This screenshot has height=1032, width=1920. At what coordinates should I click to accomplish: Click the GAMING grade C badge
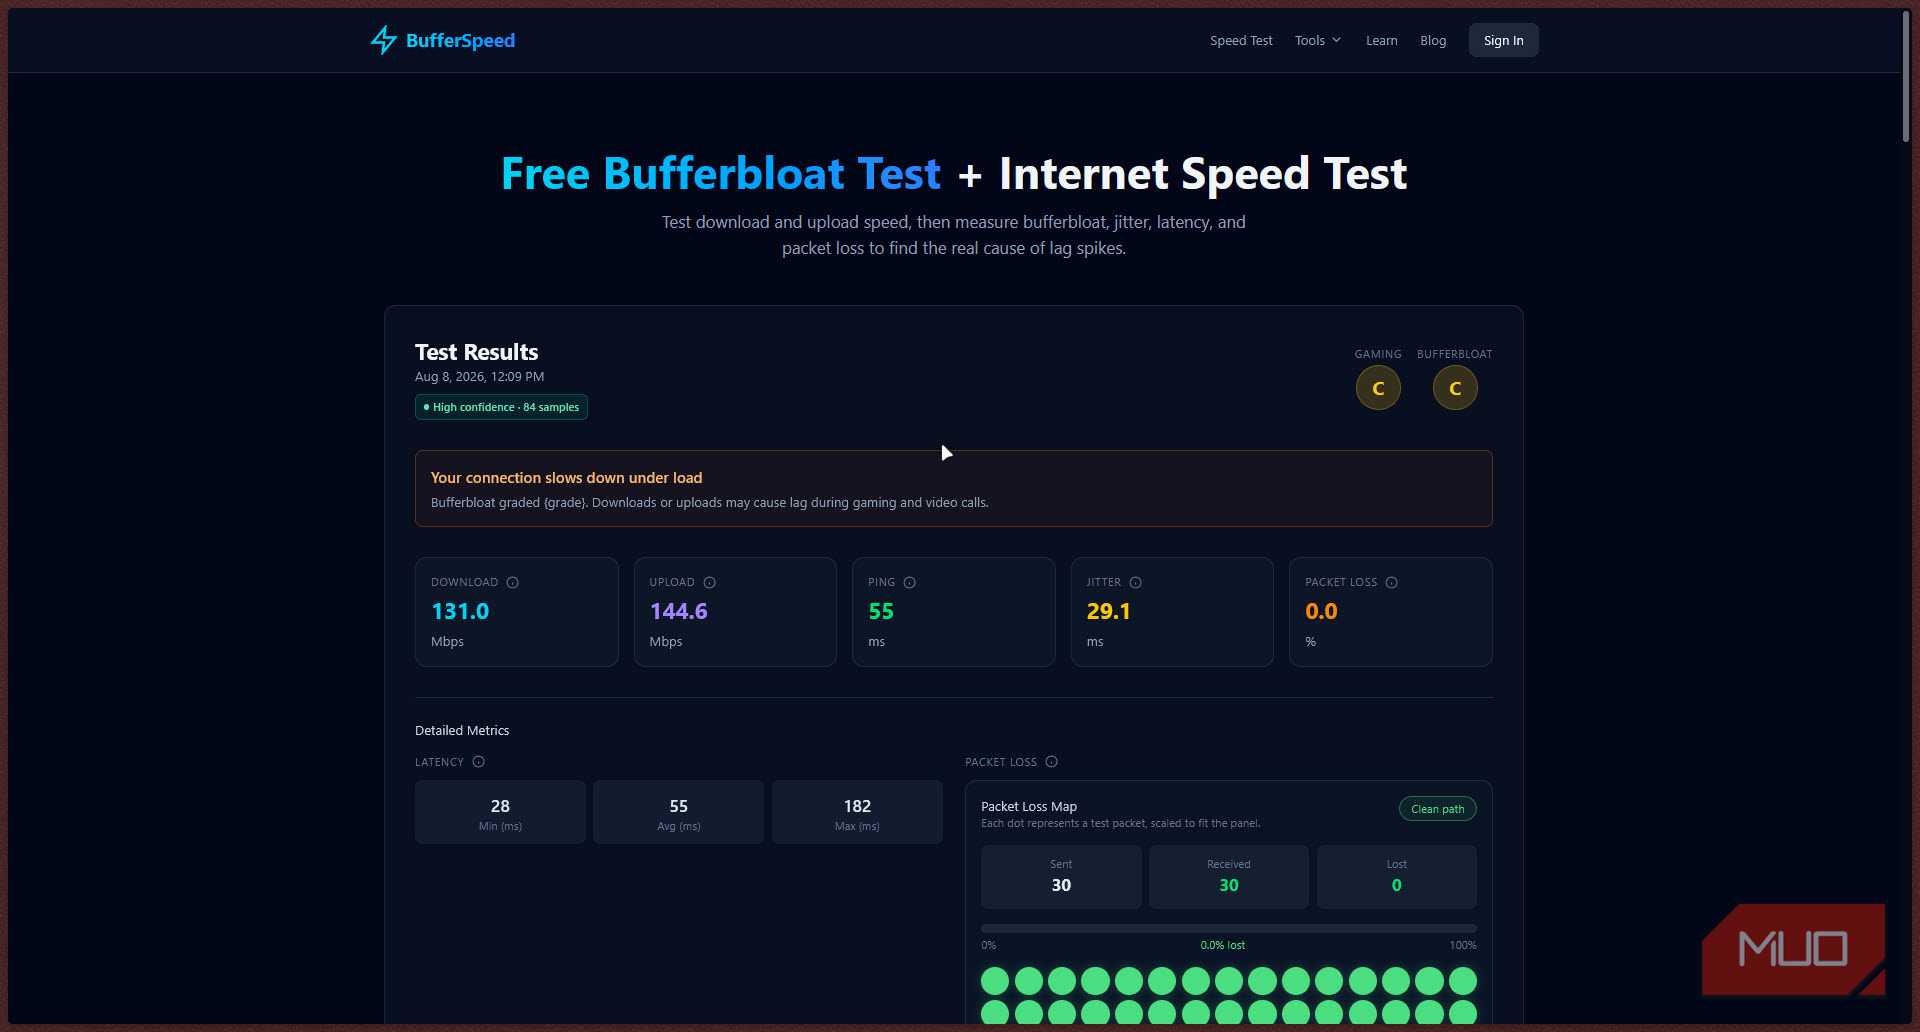click(1378, 388)
